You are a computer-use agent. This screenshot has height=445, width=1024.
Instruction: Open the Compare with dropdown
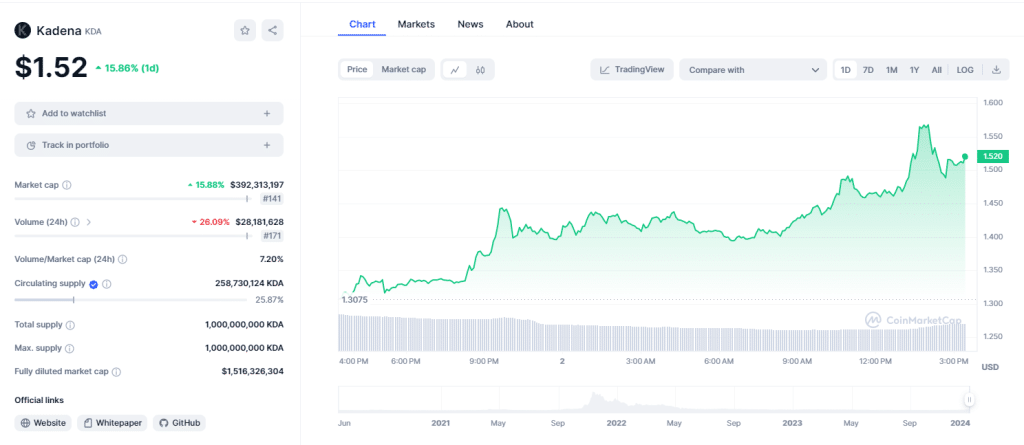tap(752, 70)
